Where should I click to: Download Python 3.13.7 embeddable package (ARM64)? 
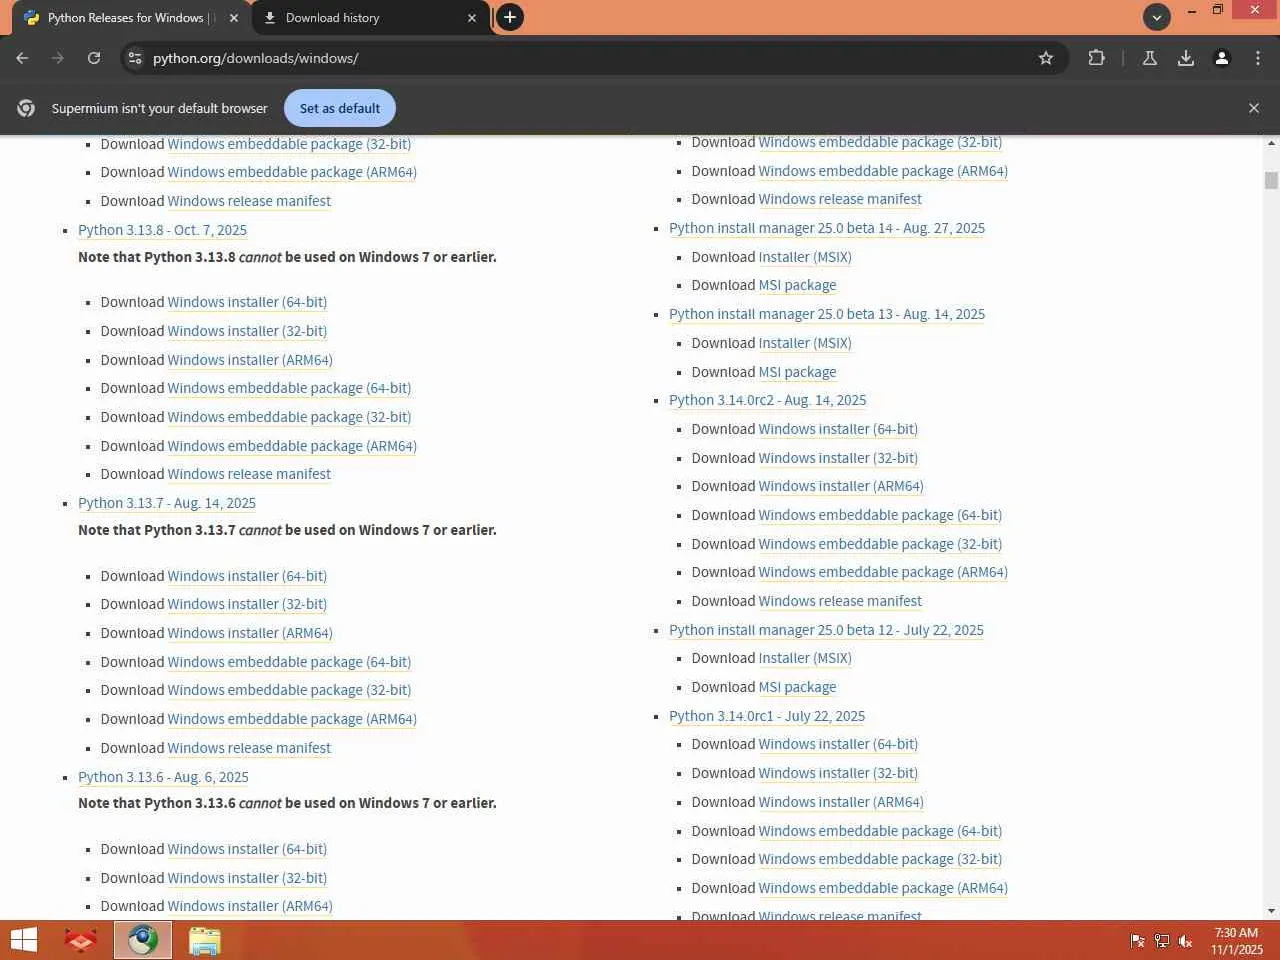coord(292,719)
